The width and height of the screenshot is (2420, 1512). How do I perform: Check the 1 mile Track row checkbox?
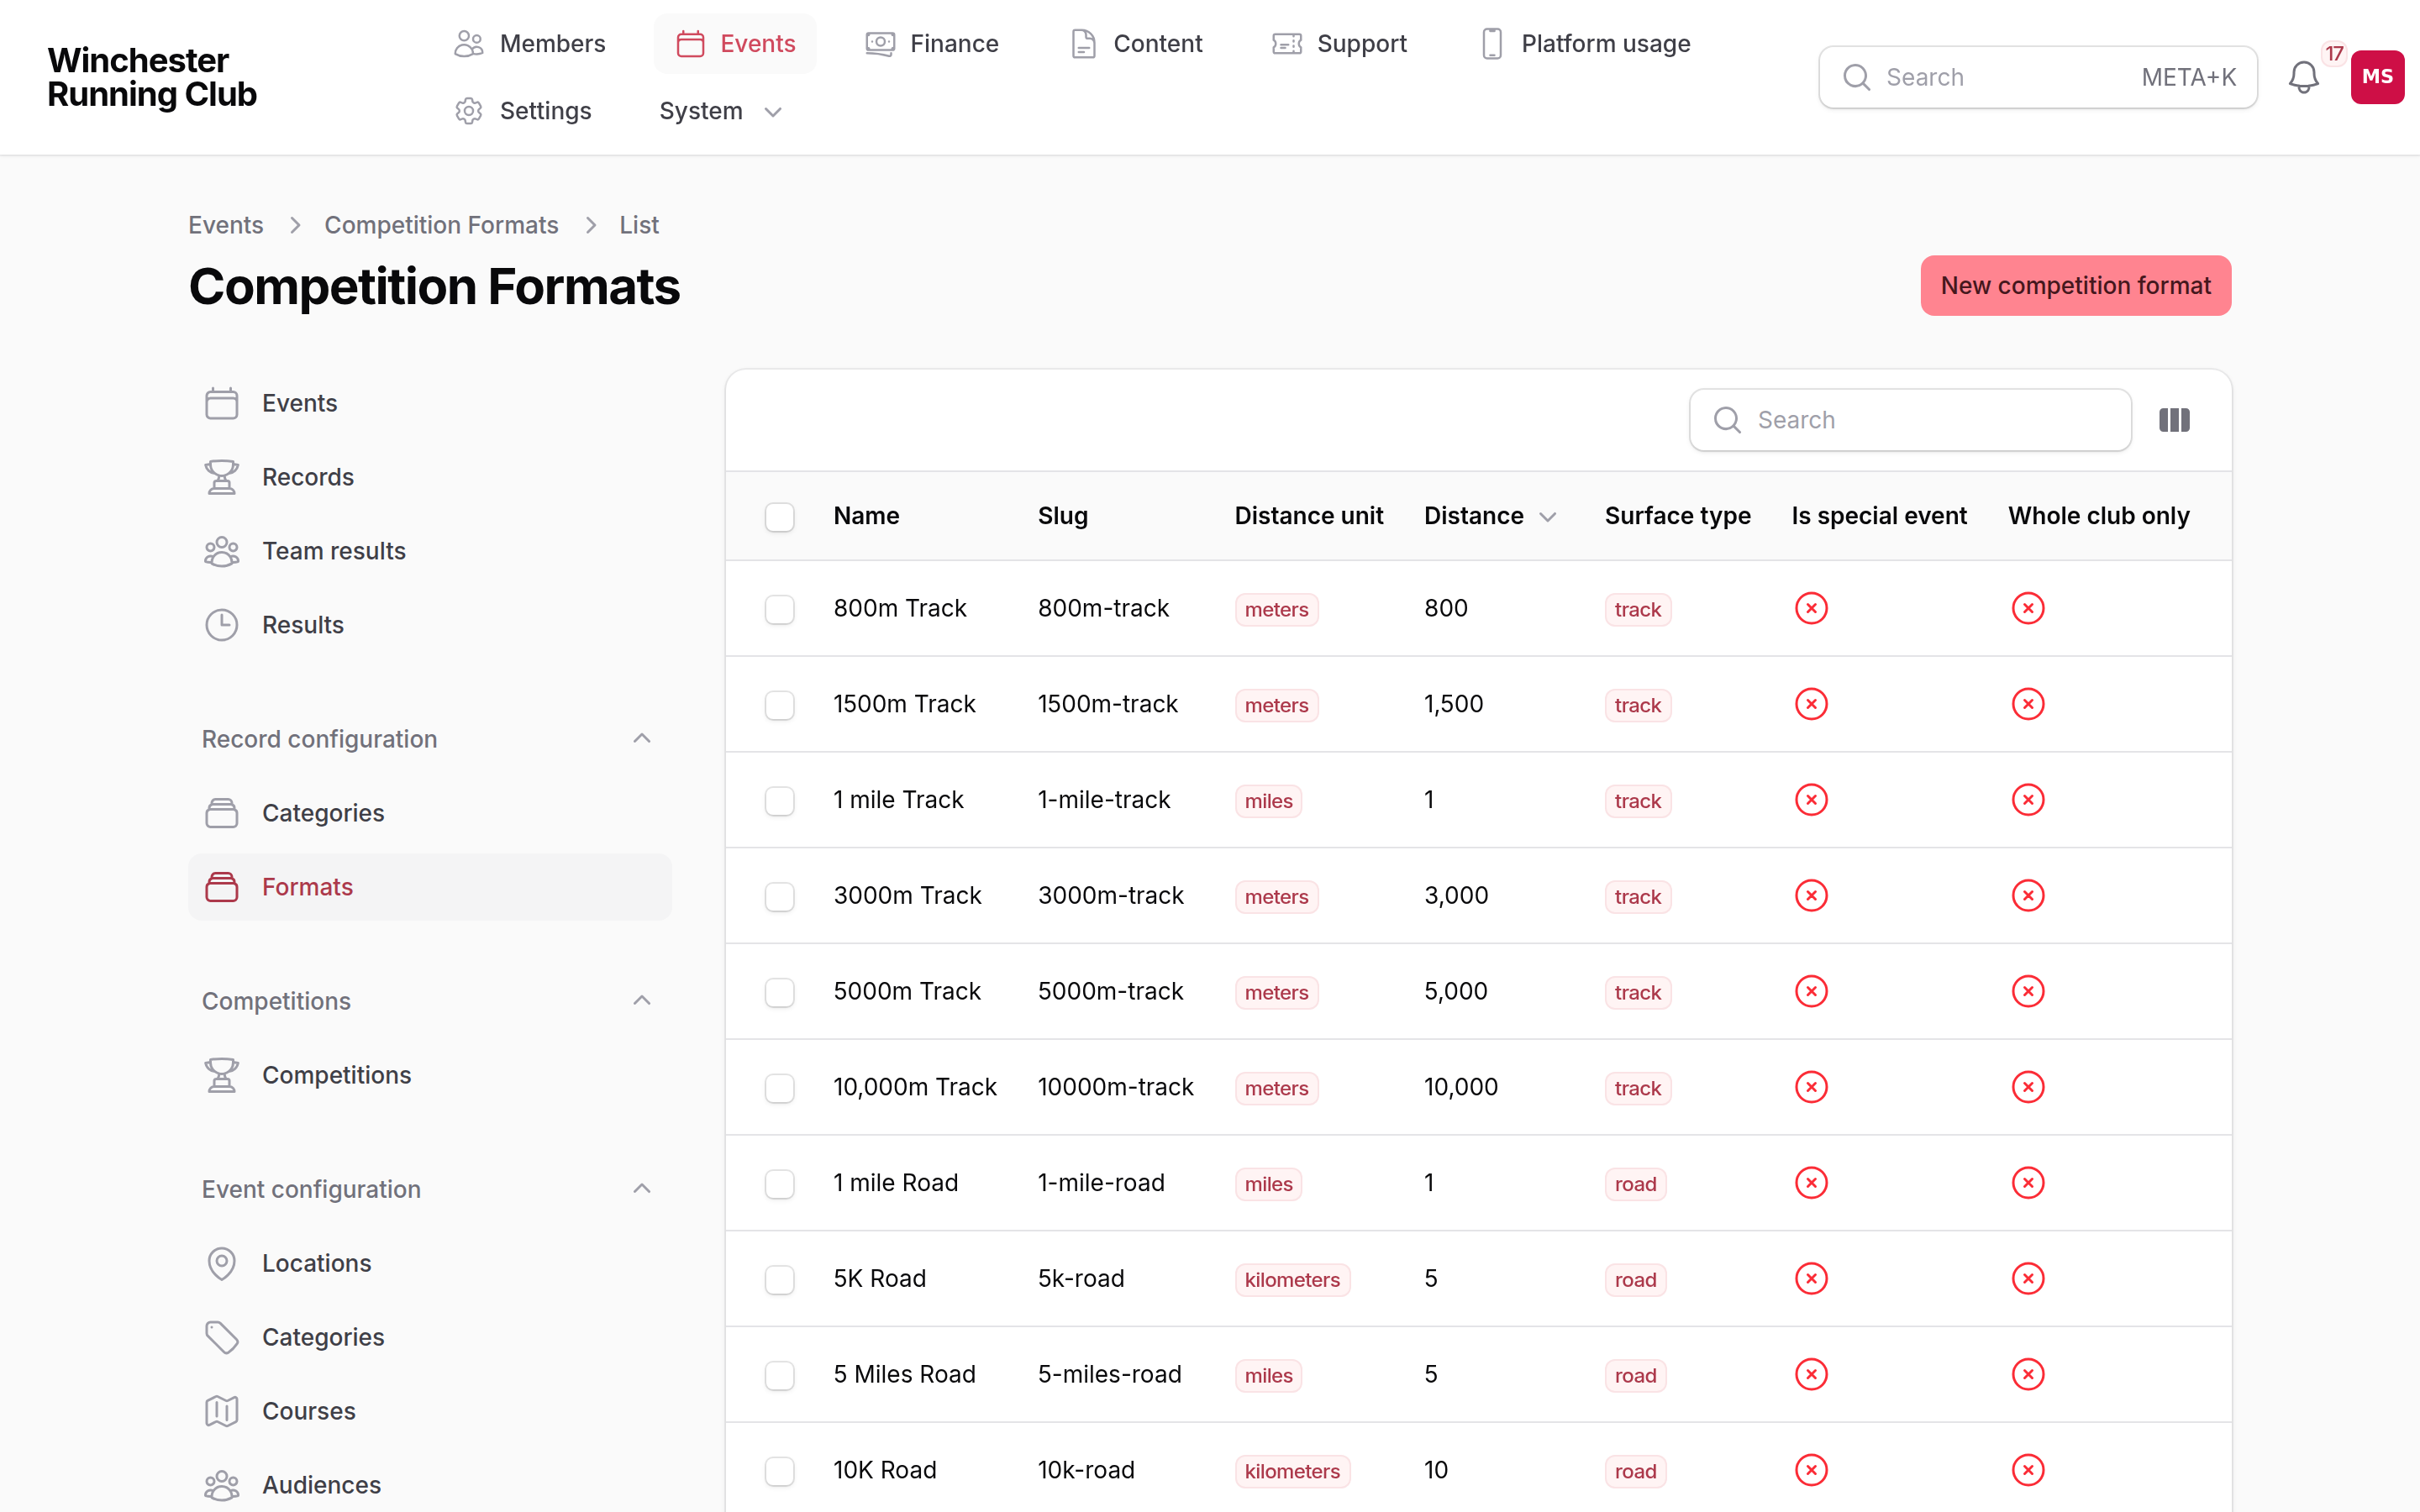click(x=780, y=801)
